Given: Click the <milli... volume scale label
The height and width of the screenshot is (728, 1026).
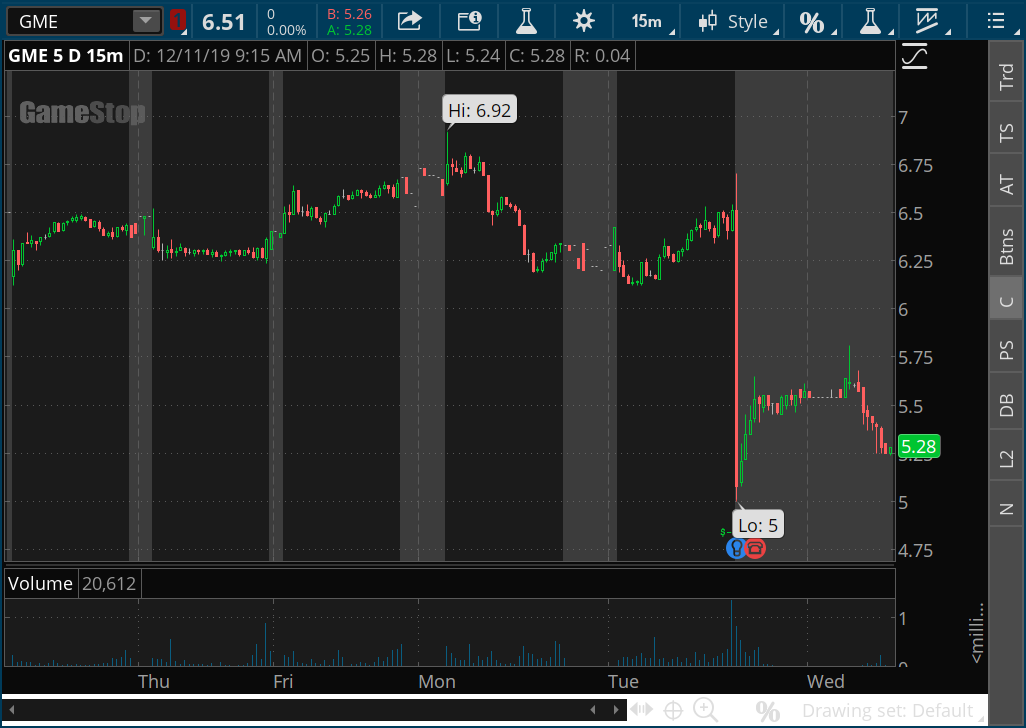Looking at the screenshot, I should point(976,633).
